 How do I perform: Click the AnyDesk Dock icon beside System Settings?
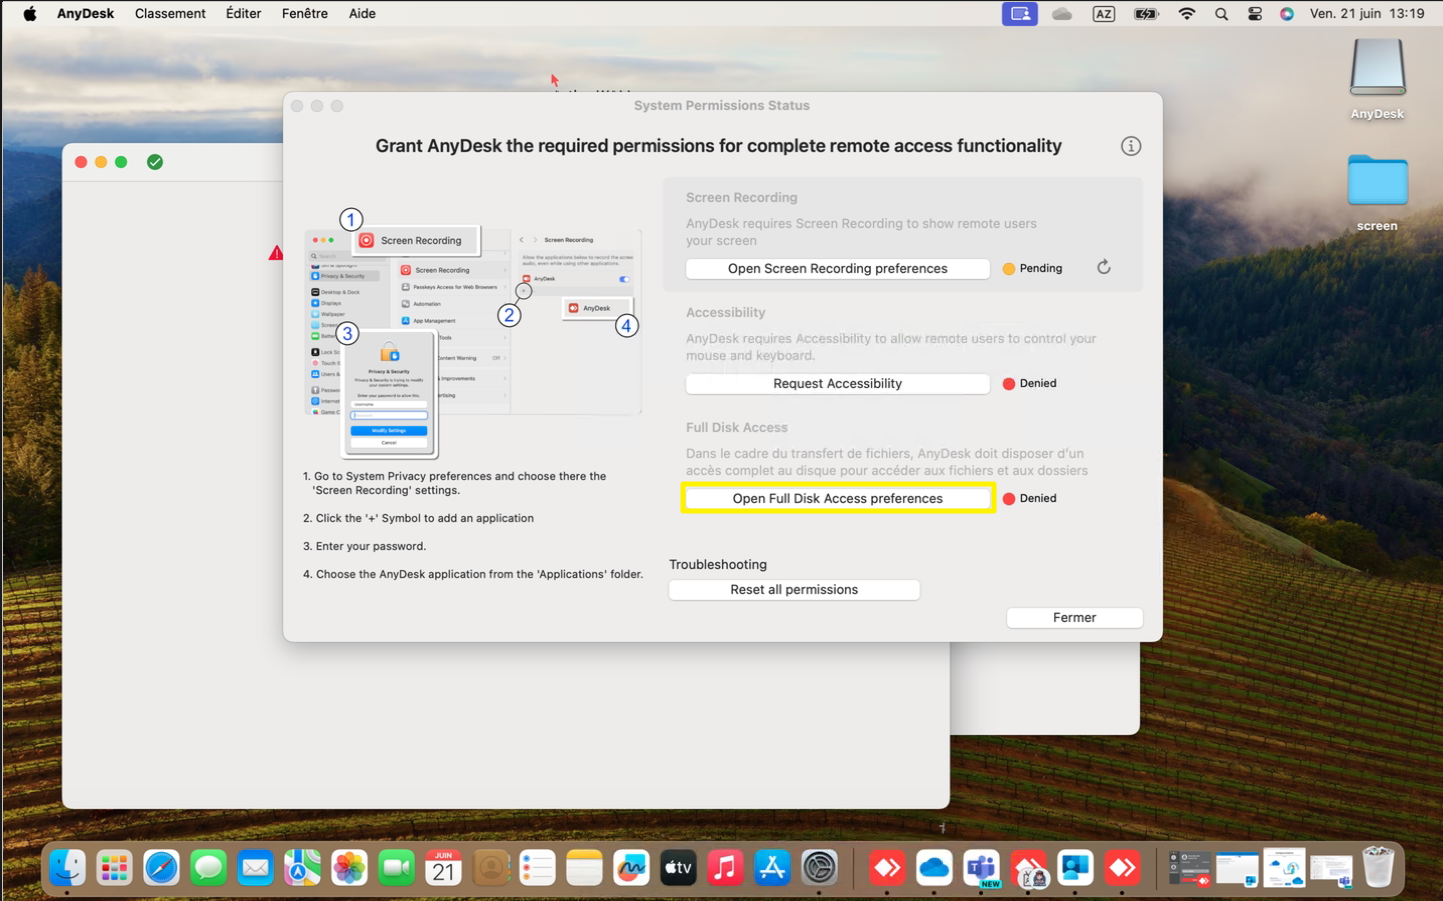887,867
